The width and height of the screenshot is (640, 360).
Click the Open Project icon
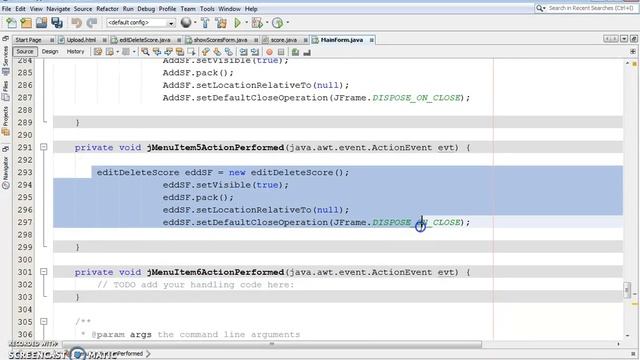click(x=41, y=23)
